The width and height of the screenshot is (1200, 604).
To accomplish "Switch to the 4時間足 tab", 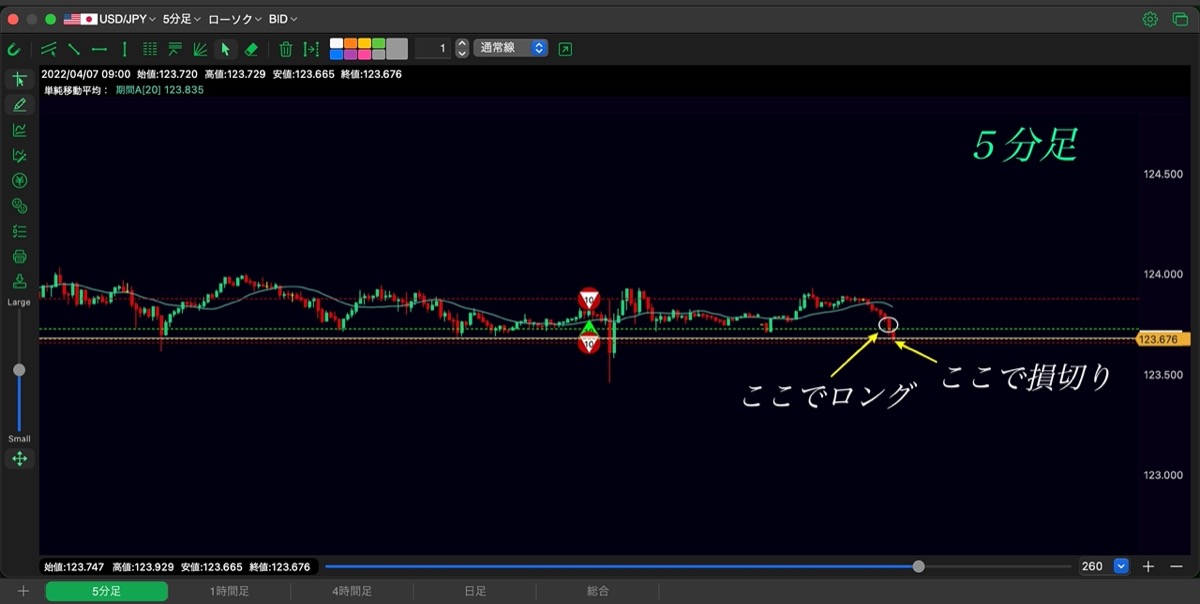I will coord(351,592).
